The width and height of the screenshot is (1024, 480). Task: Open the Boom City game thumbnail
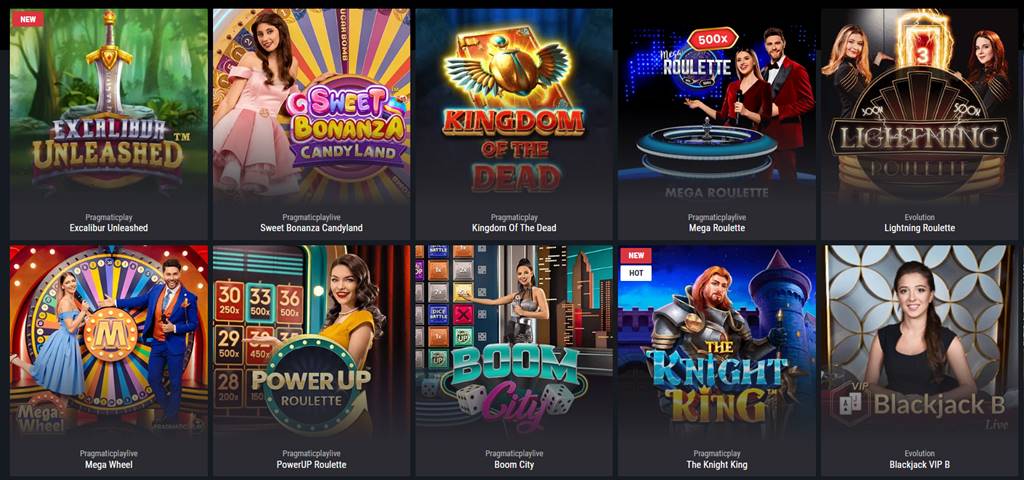pos(514,344)
